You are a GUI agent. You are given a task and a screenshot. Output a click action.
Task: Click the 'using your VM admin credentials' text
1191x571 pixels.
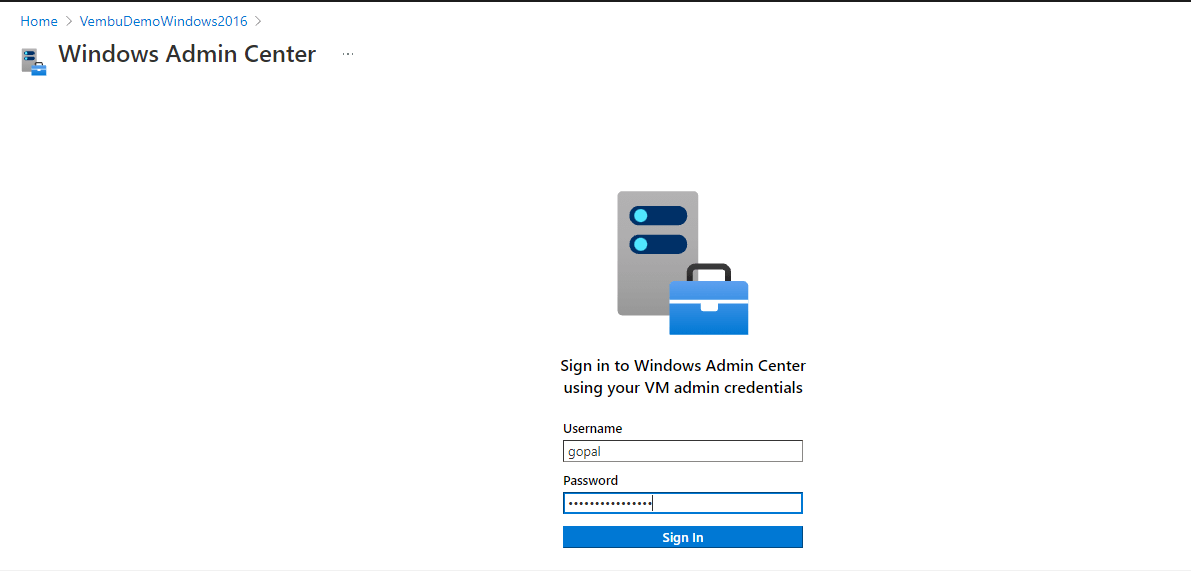[683, 388]
